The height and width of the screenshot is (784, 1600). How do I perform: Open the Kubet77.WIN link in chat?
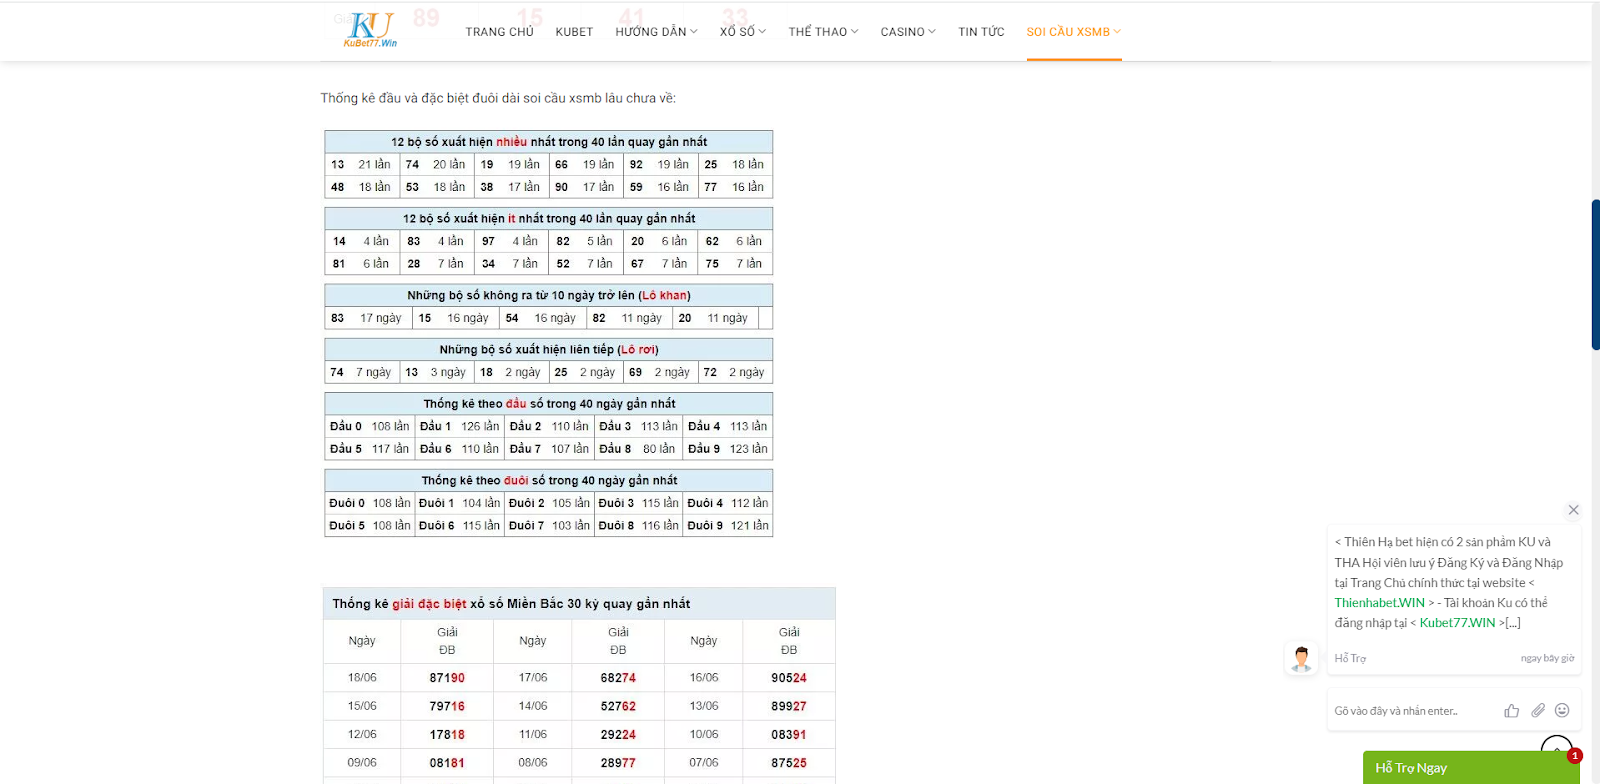coord(1457,623)
